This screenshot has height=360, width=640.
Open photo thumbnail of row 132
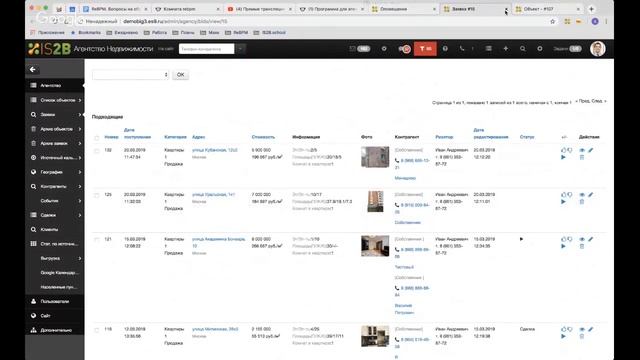[375, 157]
